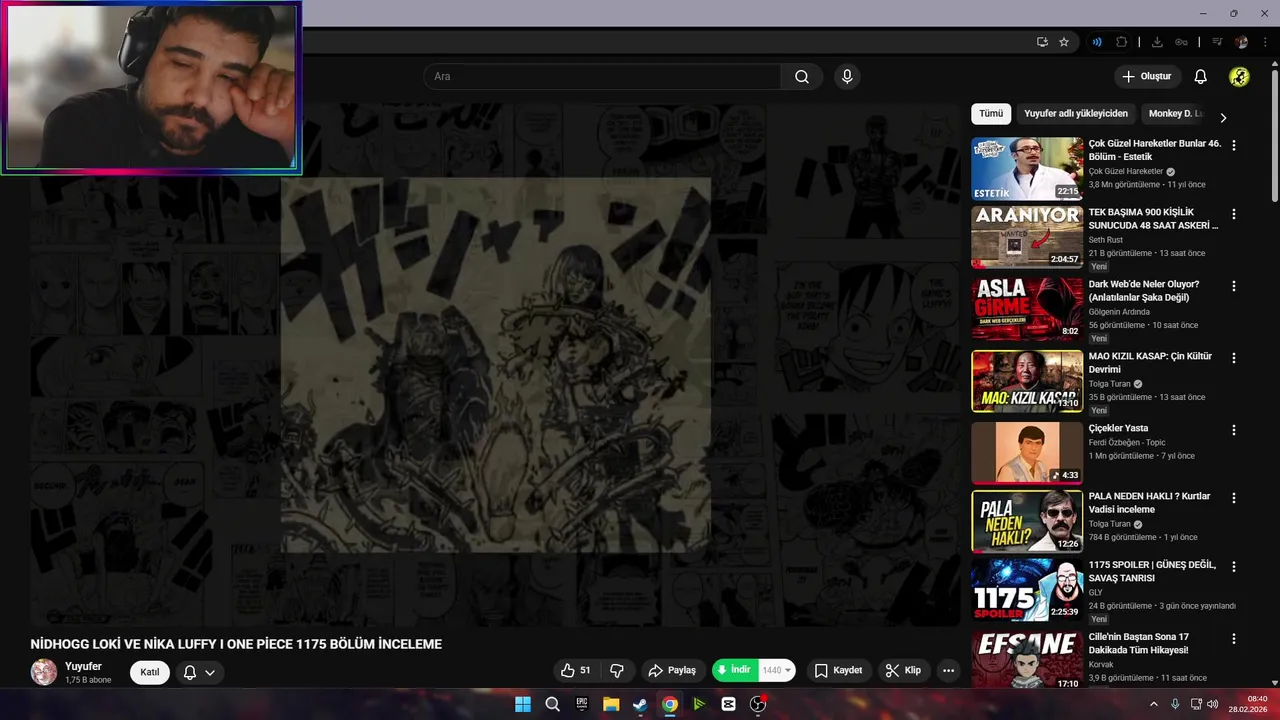
Task: Open Chrome three-dot menu
Action: pos(1264,42)
